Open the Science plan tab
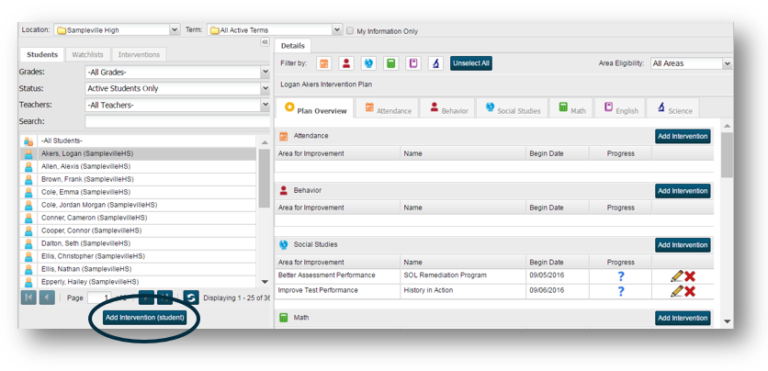Image resolution: width=768 pixels, height=371 pixels. [x=673, y=108]
